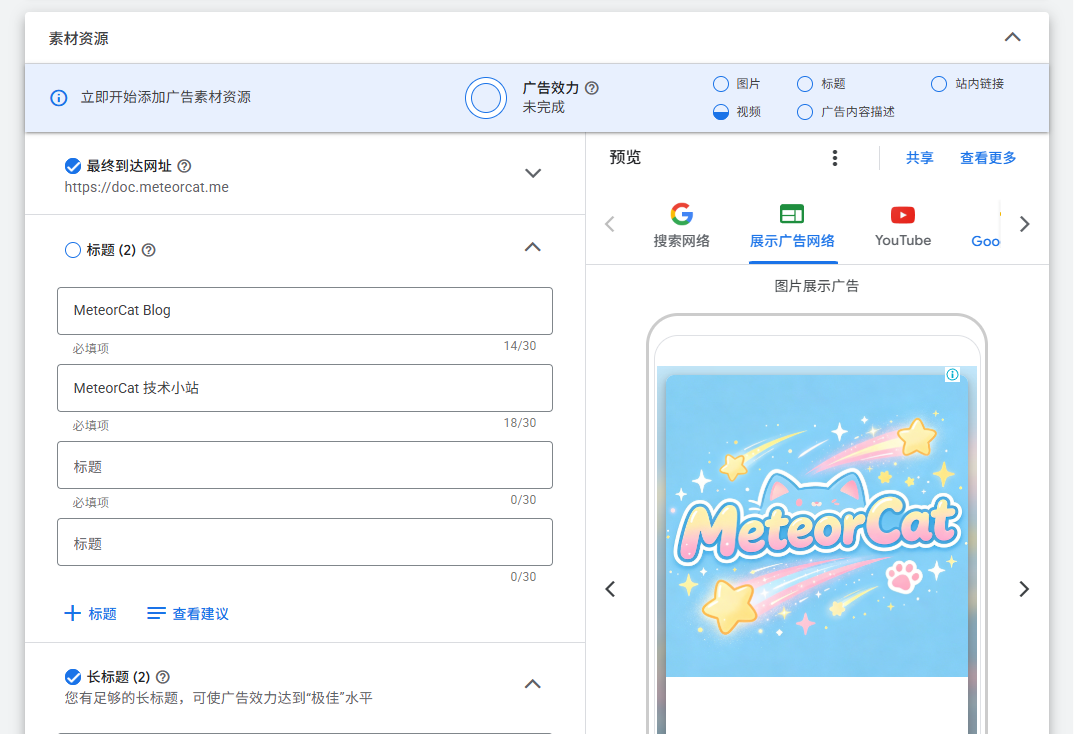Click the green display network icon
The height and width of the screenshot is (734, 1074).
tap(792, 214)
